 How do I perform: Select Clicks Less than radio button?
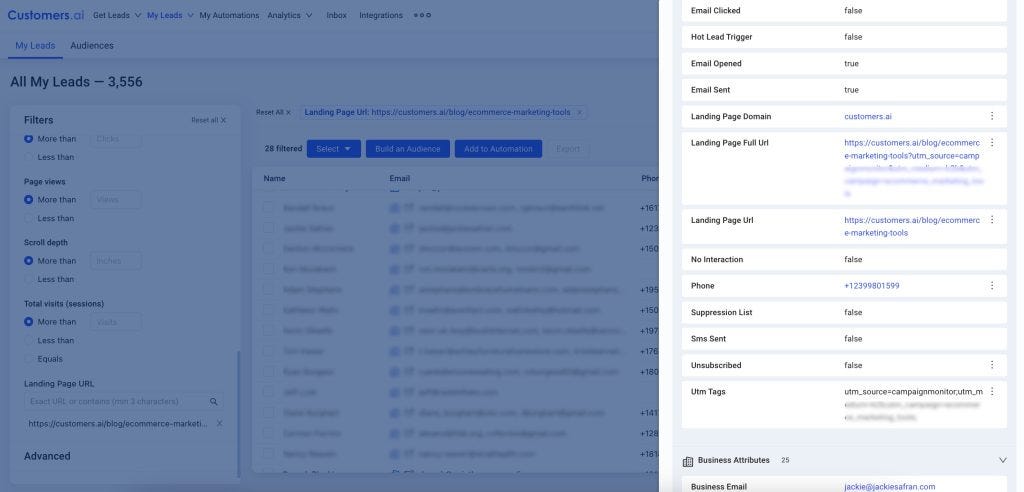[29, 157]
